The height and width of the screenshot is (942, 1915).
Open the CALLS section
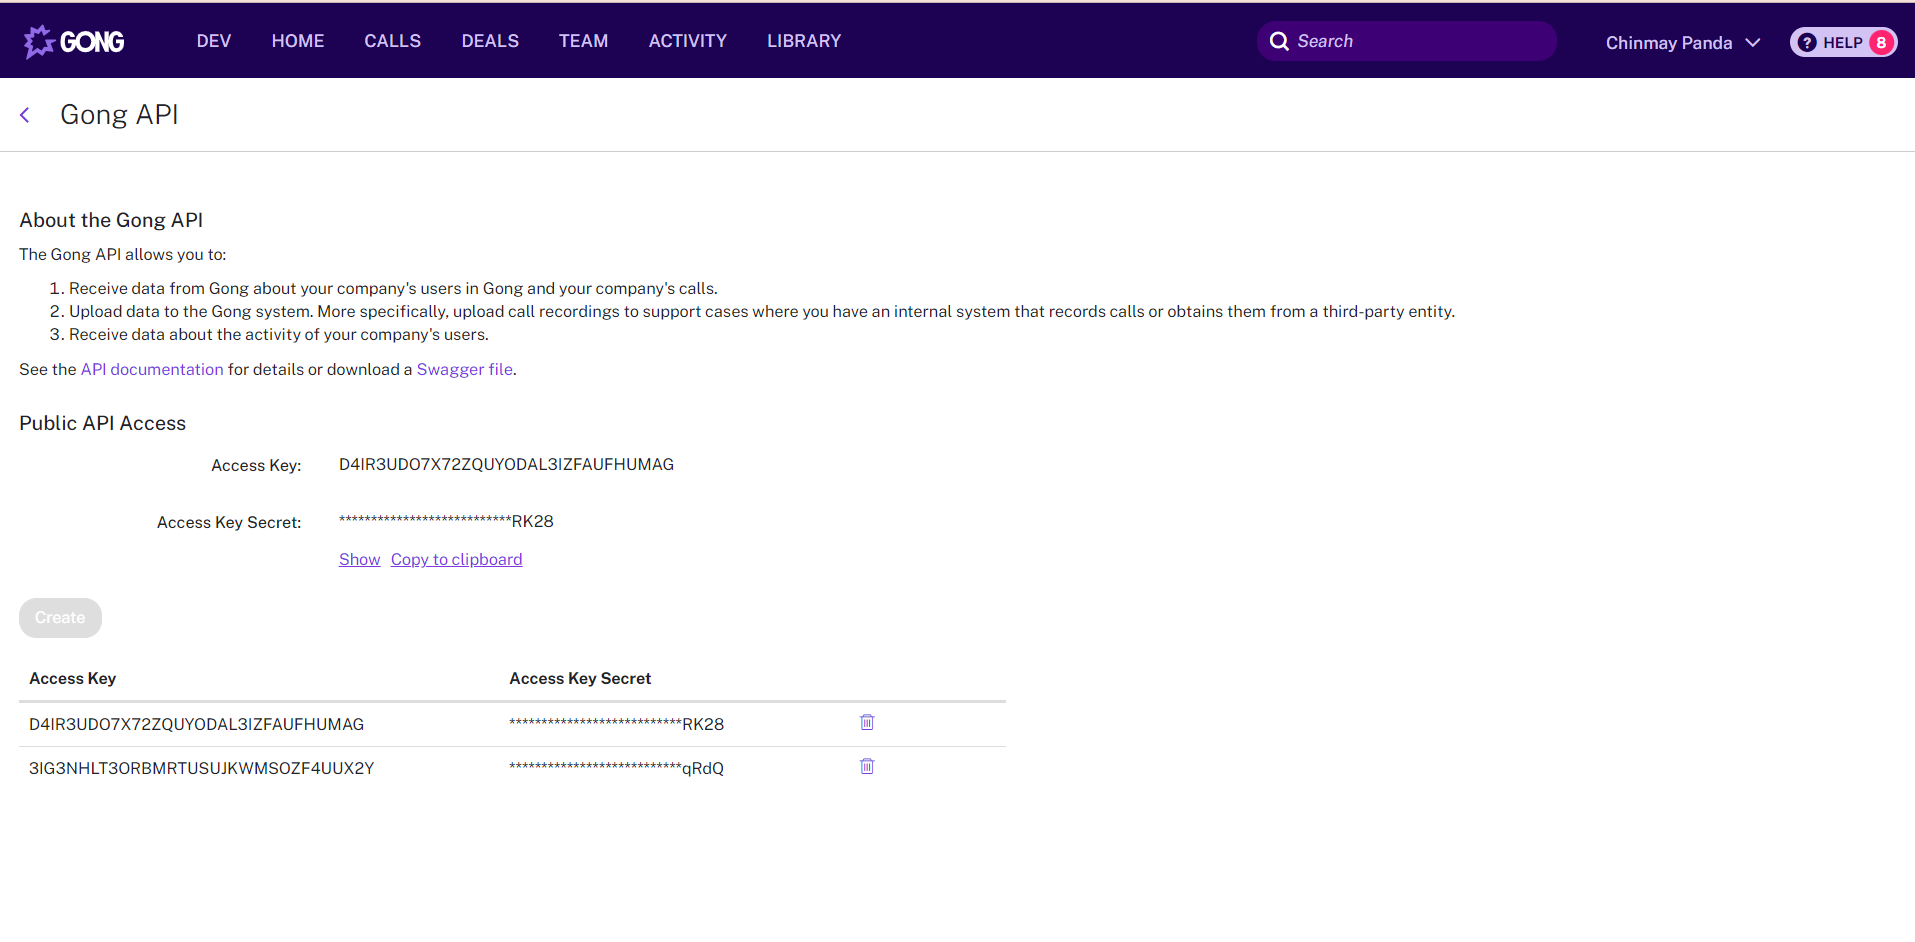click(x=392, y=41)
